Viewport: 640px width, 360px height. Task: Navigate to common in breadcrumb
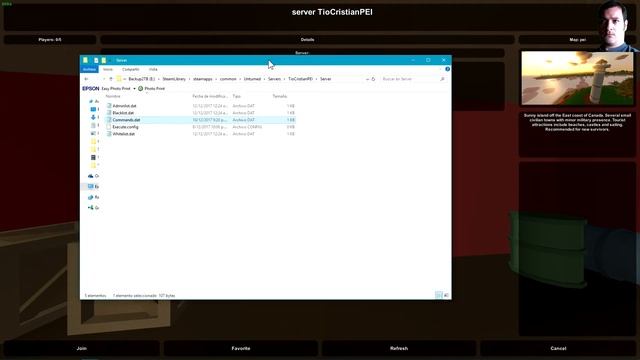click(x=228, y=79)
